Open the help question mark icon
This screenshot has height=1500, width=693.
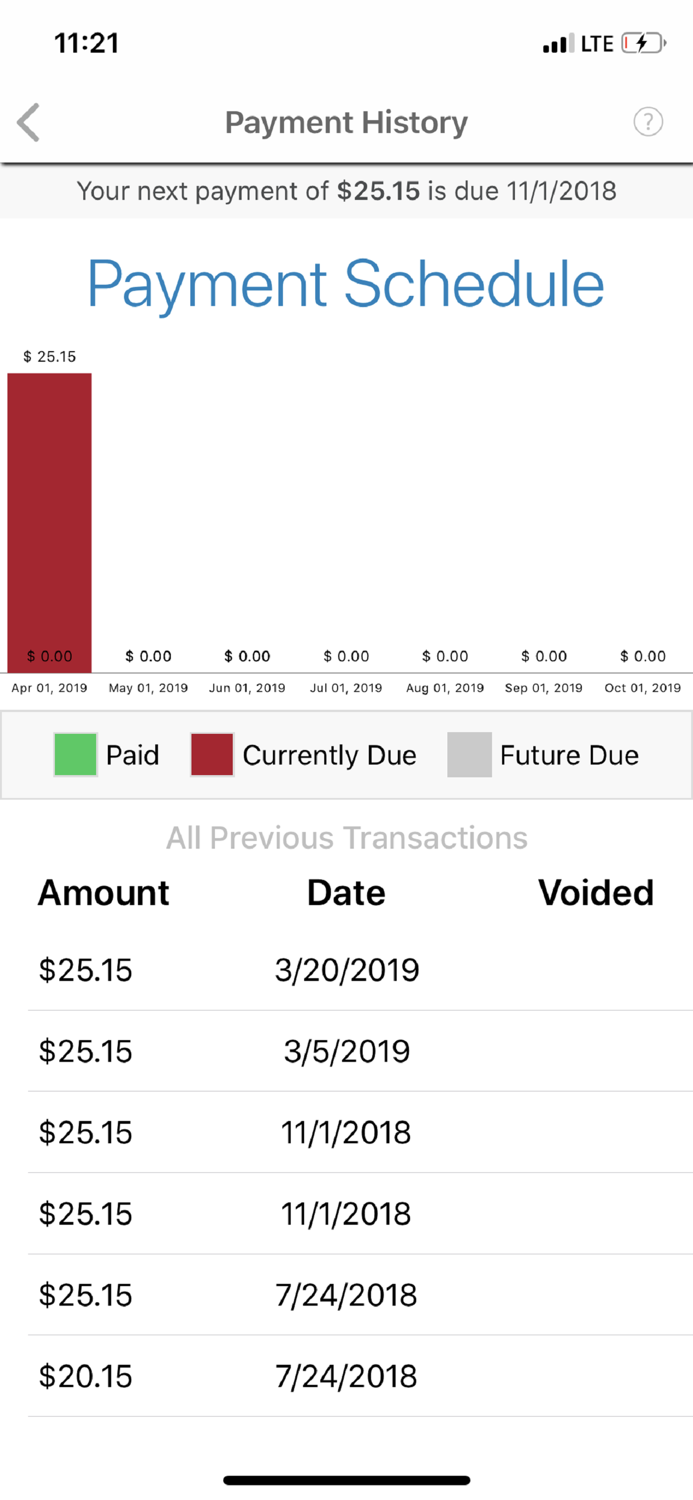pos(648,122)
